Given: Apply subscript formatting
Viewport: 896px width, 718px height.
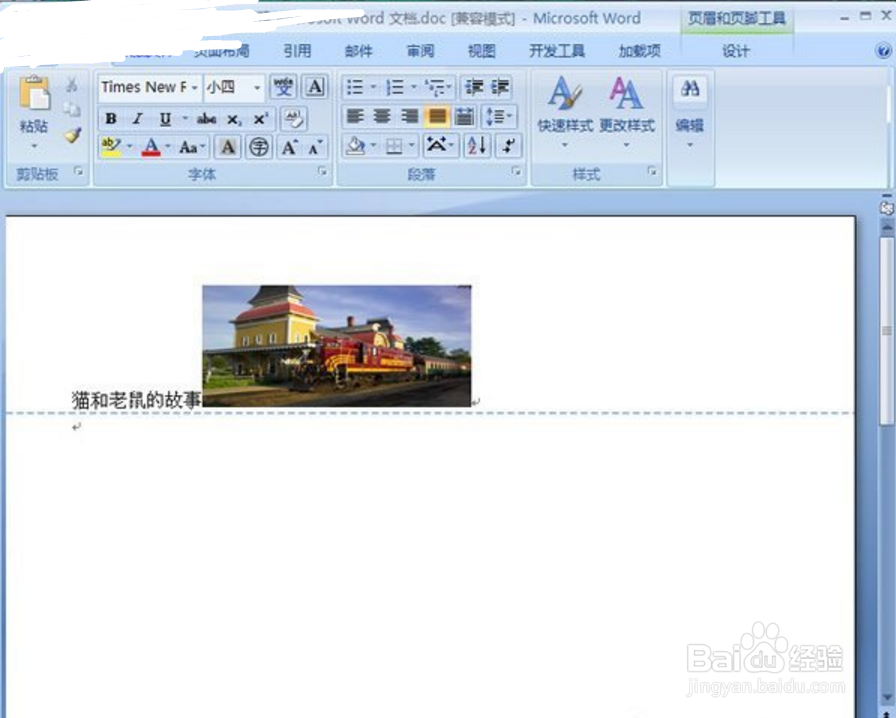Looking at the screenshot, I should (x=234, y=119).
